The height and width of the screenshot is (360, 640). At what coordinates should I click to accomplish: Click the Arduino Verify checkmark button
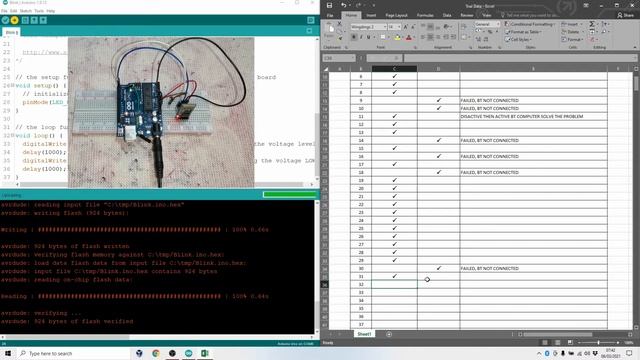point(5,20)
